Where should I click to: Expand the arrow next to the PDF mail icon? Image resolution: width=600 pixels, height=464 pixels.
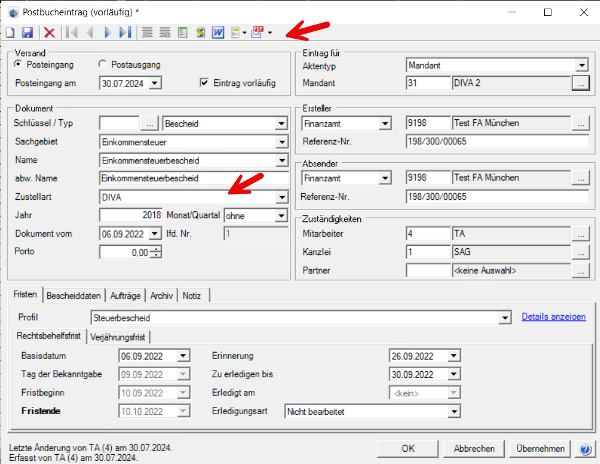click(x=270, y=33)
